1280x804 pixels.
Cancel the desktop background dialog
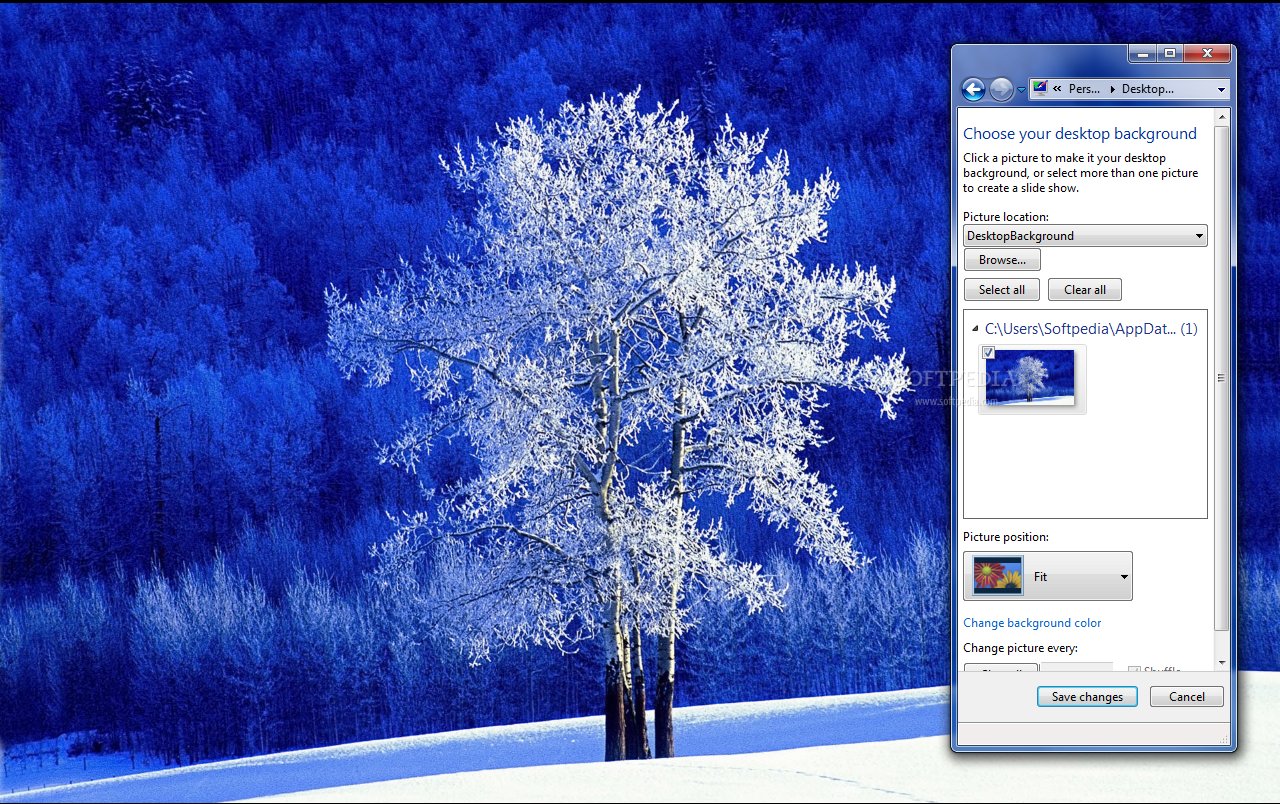[x=1187, y=697]
